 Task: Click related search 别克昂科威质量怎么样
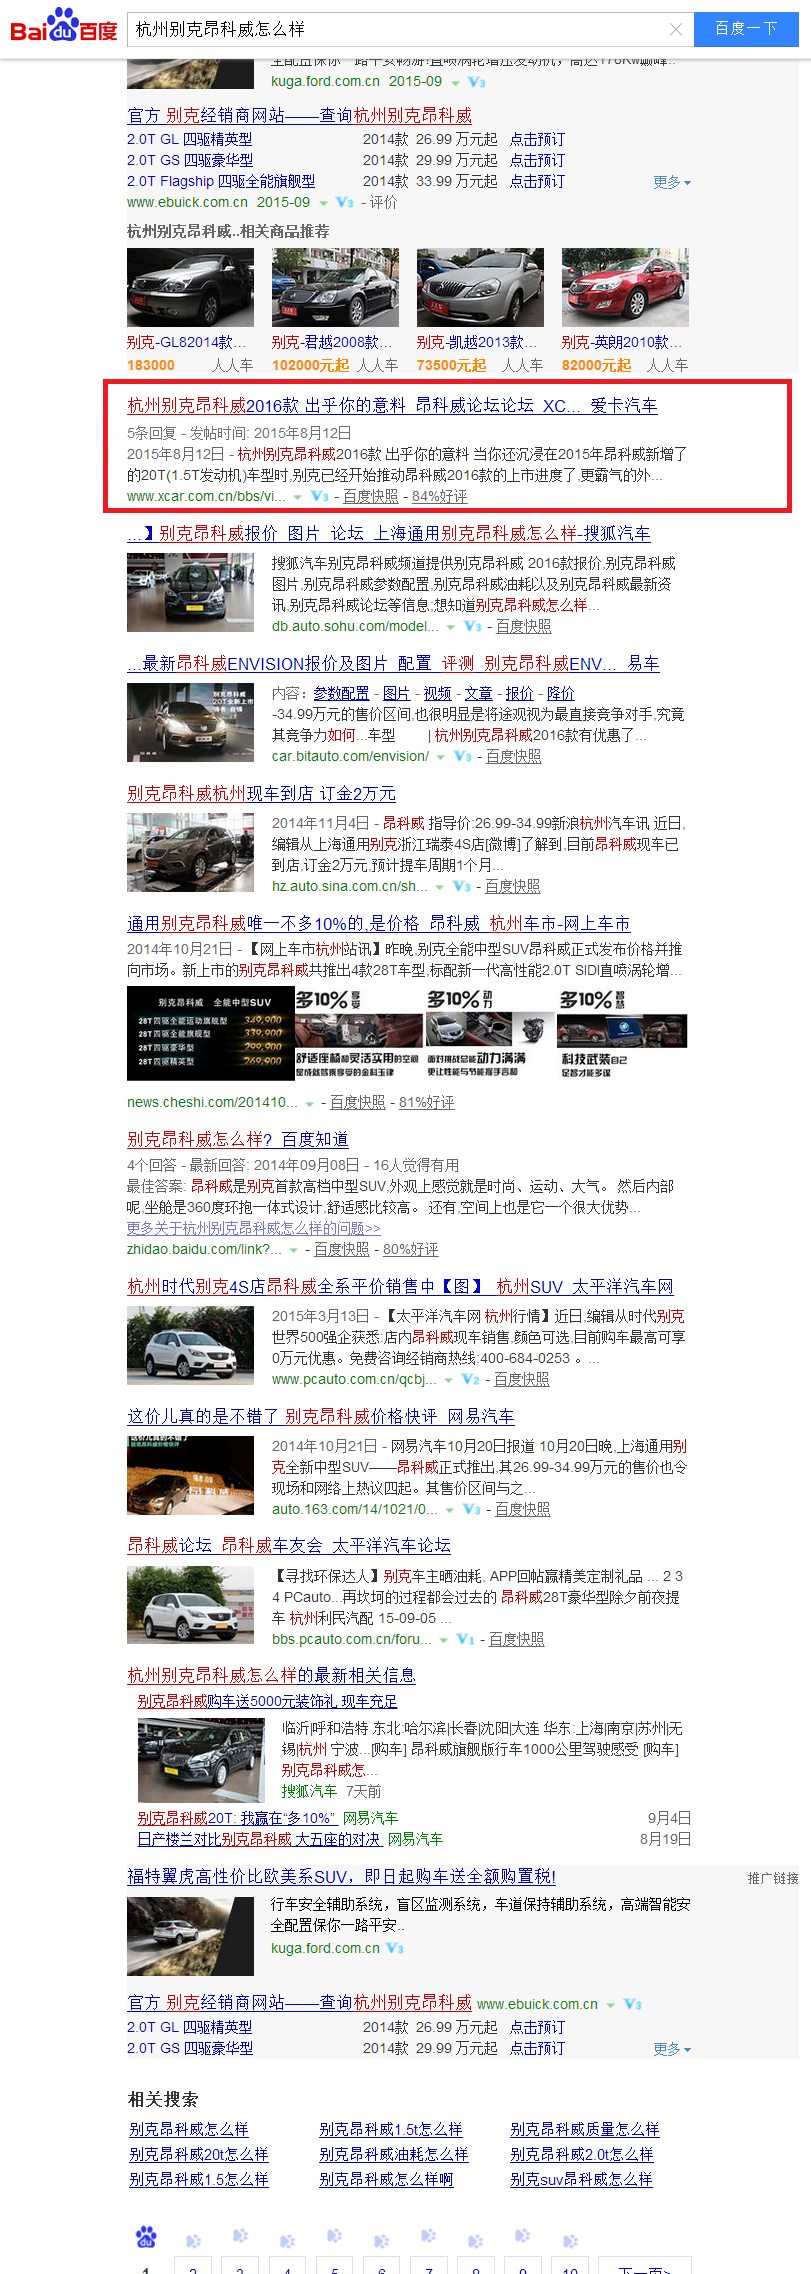[585, 2129]
